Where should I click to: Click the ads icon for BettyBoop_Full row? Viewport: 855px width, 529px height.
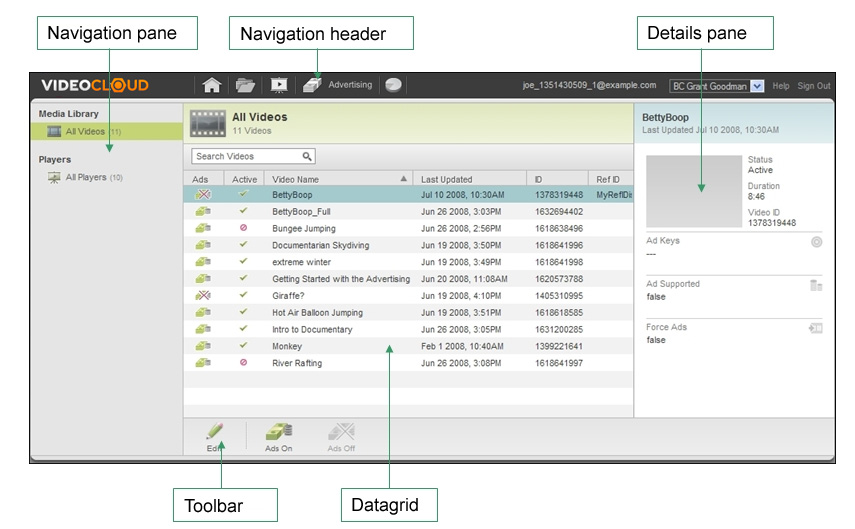(203, 212)
